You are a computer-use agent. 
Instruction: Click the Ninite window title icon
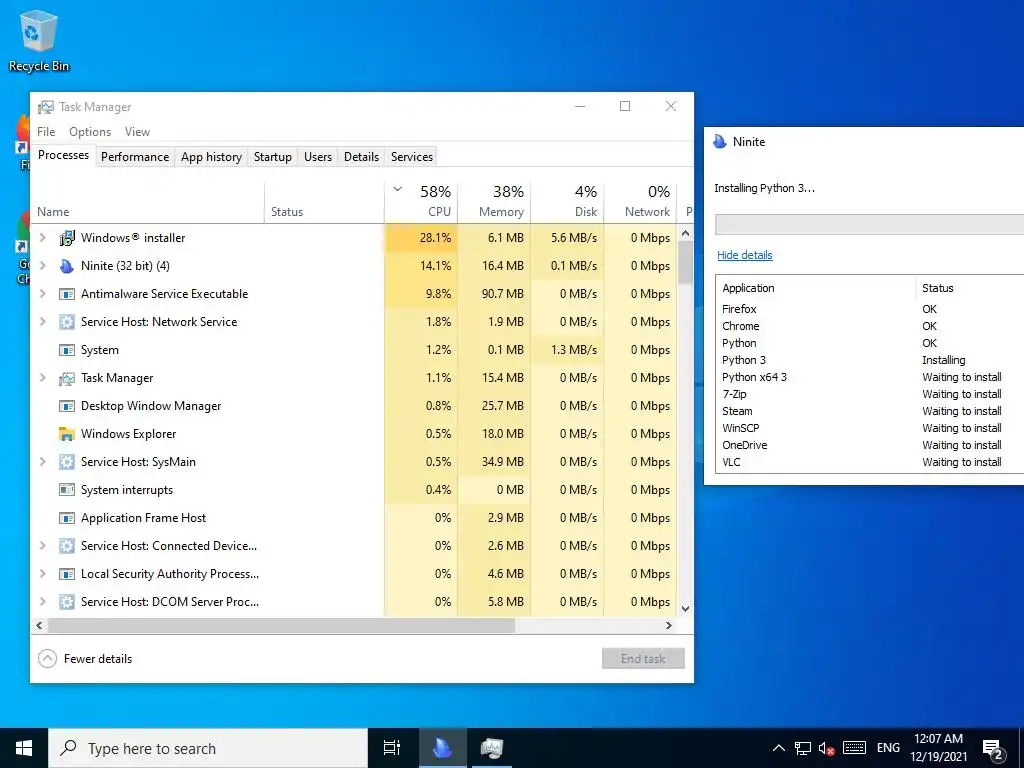coord(720,142)
